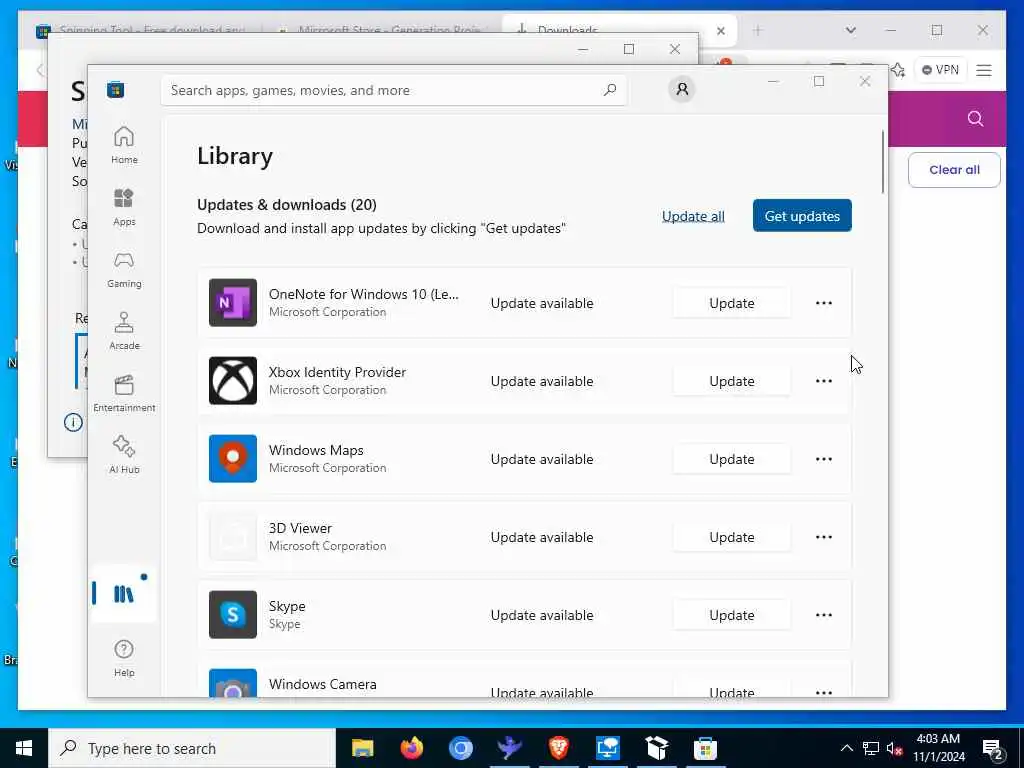Open more options for Windows Maps
Screen dimensions: 1024x768
(824, 459)
